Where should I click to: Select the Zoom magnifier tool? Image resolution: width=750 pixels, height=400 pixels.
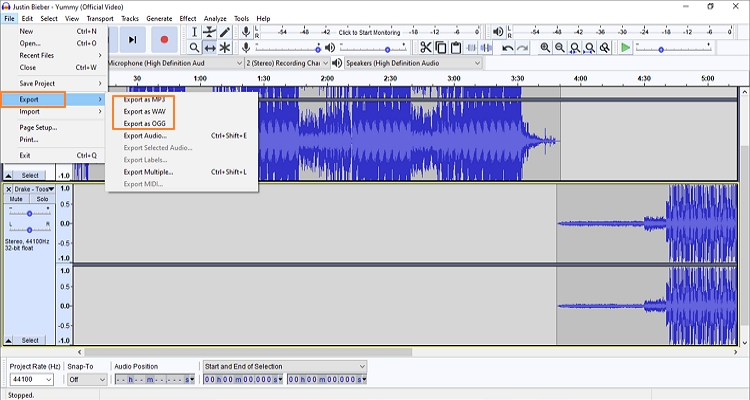(x=194, y=48)
